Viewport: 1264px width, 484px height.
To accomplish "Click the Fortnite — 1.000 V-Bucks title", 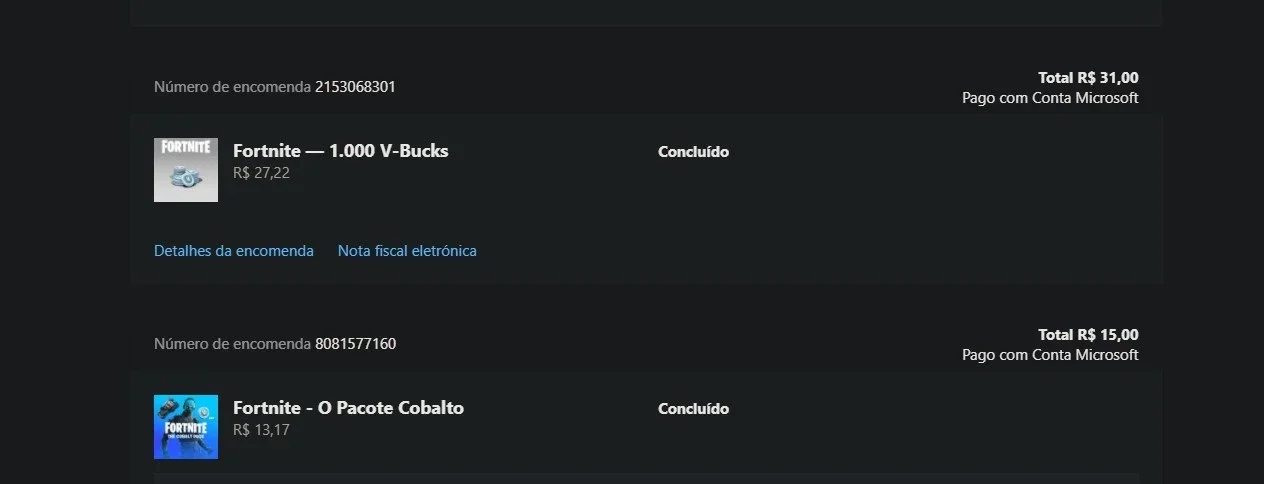I will point(341,151).
